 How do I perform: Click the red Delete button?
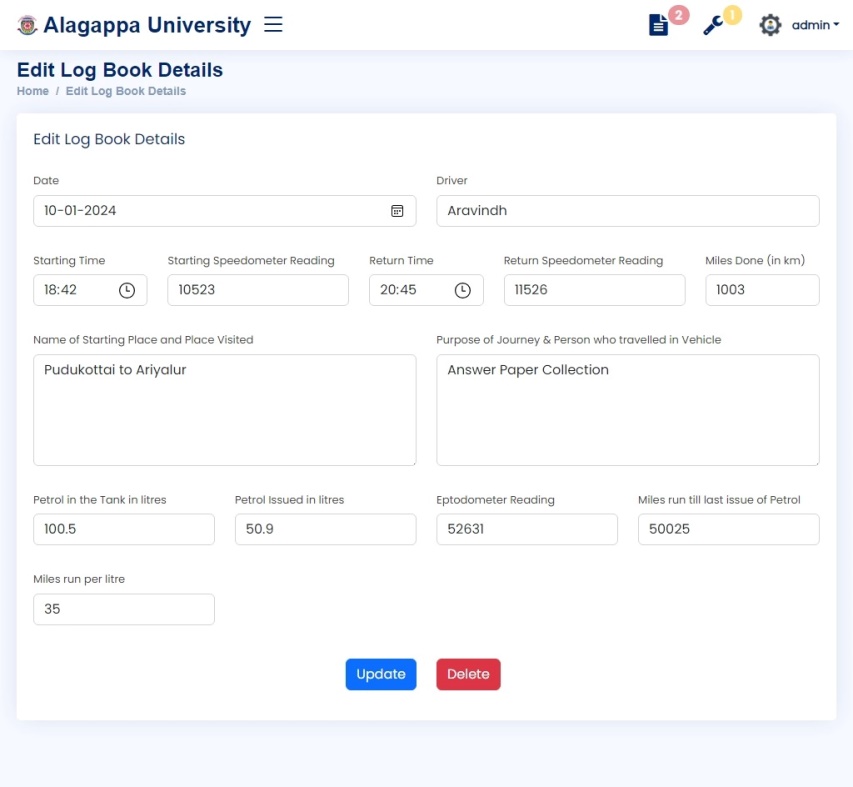(x=468, y=674)
